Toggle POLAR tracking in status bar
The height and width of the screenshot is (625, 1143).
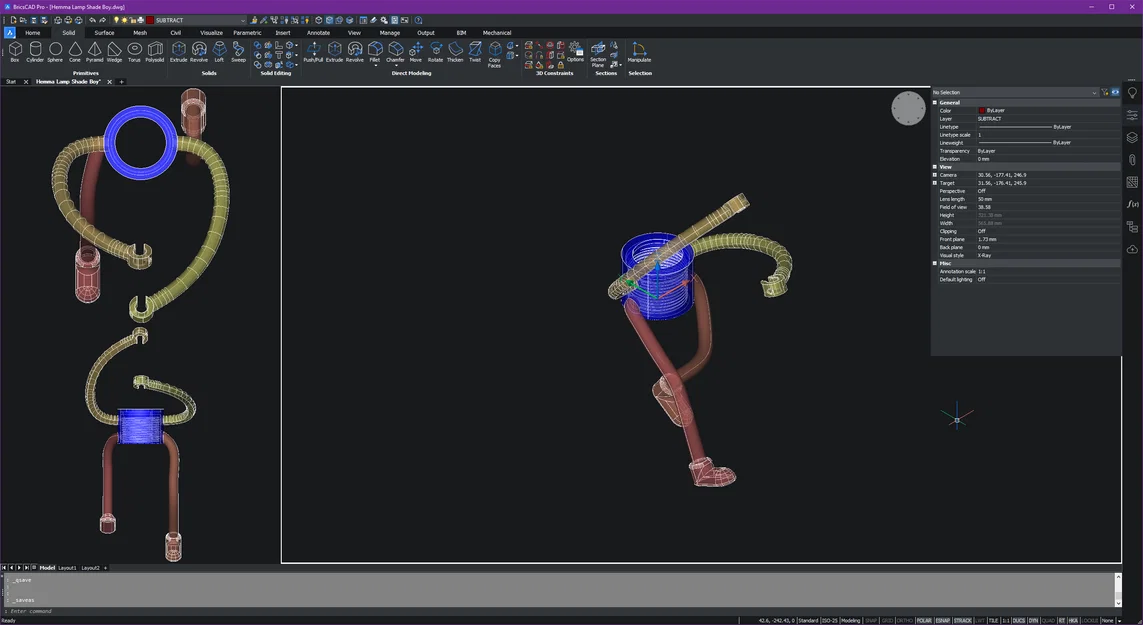pos(924,620)
